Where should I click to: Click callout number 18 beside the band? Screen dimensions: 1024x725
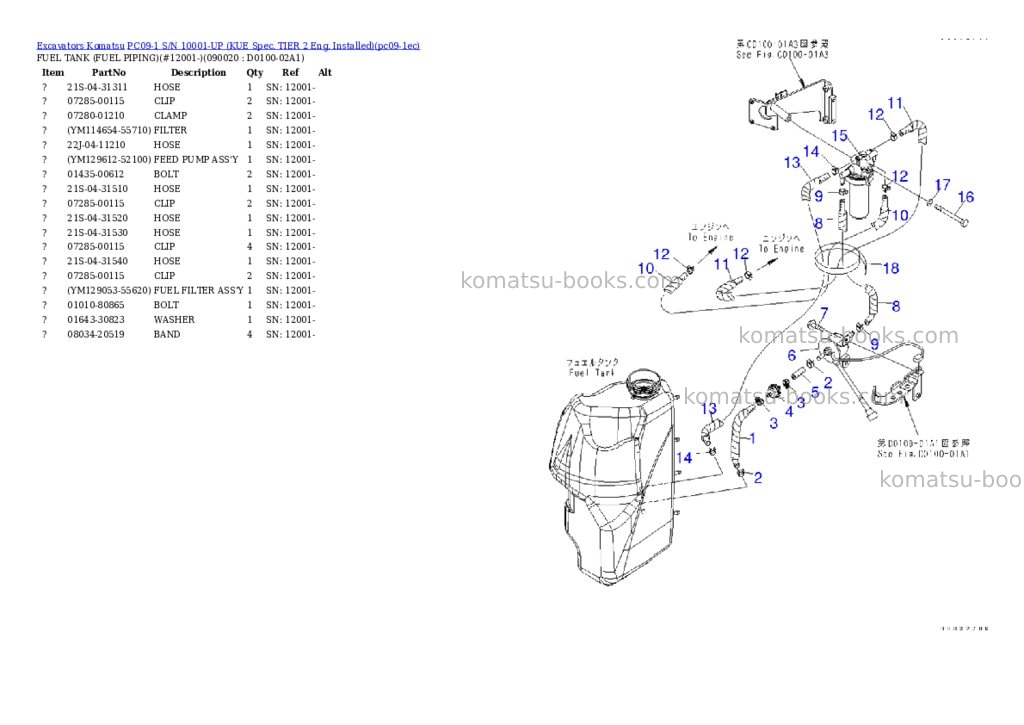(x=891, y=268)
